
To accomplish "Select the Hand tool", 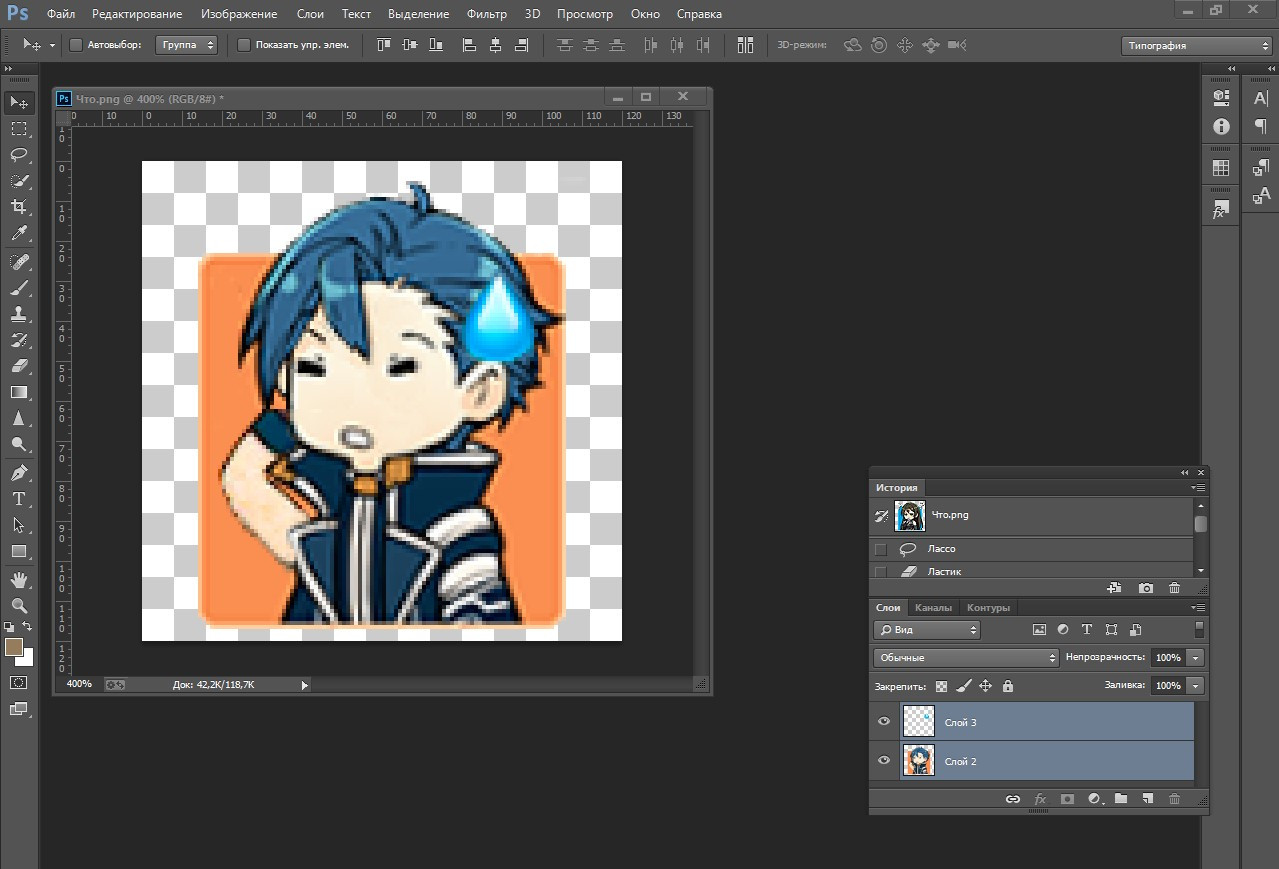I will [x=19, y=579].
